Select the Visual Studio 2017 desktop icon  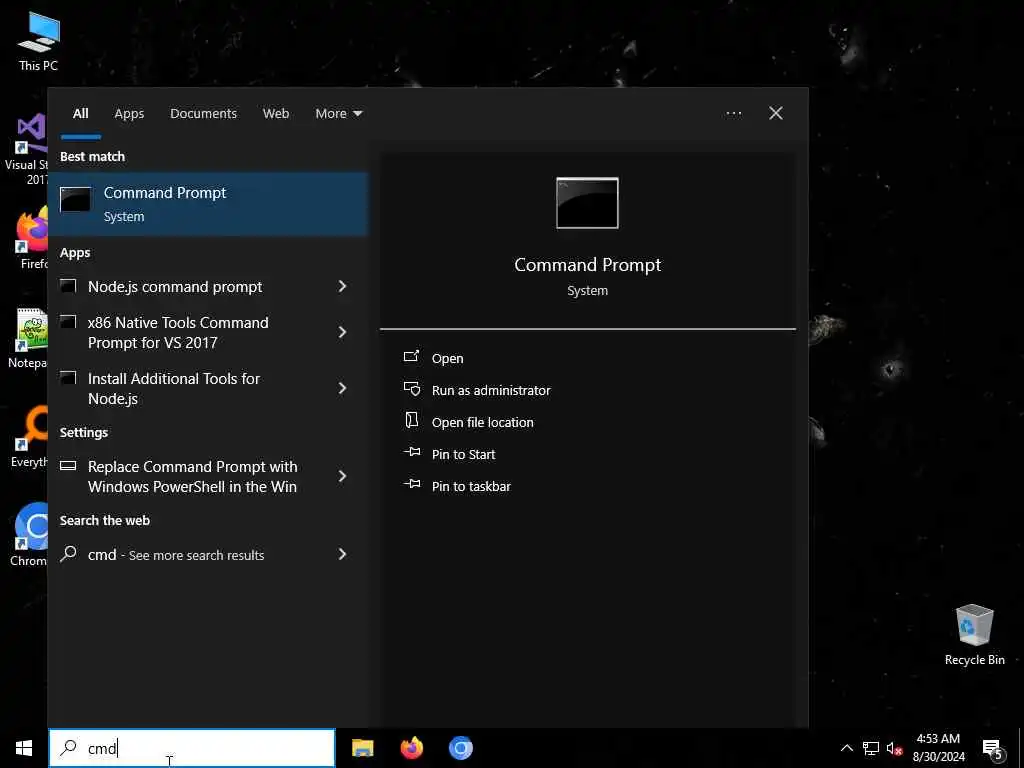[27, 150]
